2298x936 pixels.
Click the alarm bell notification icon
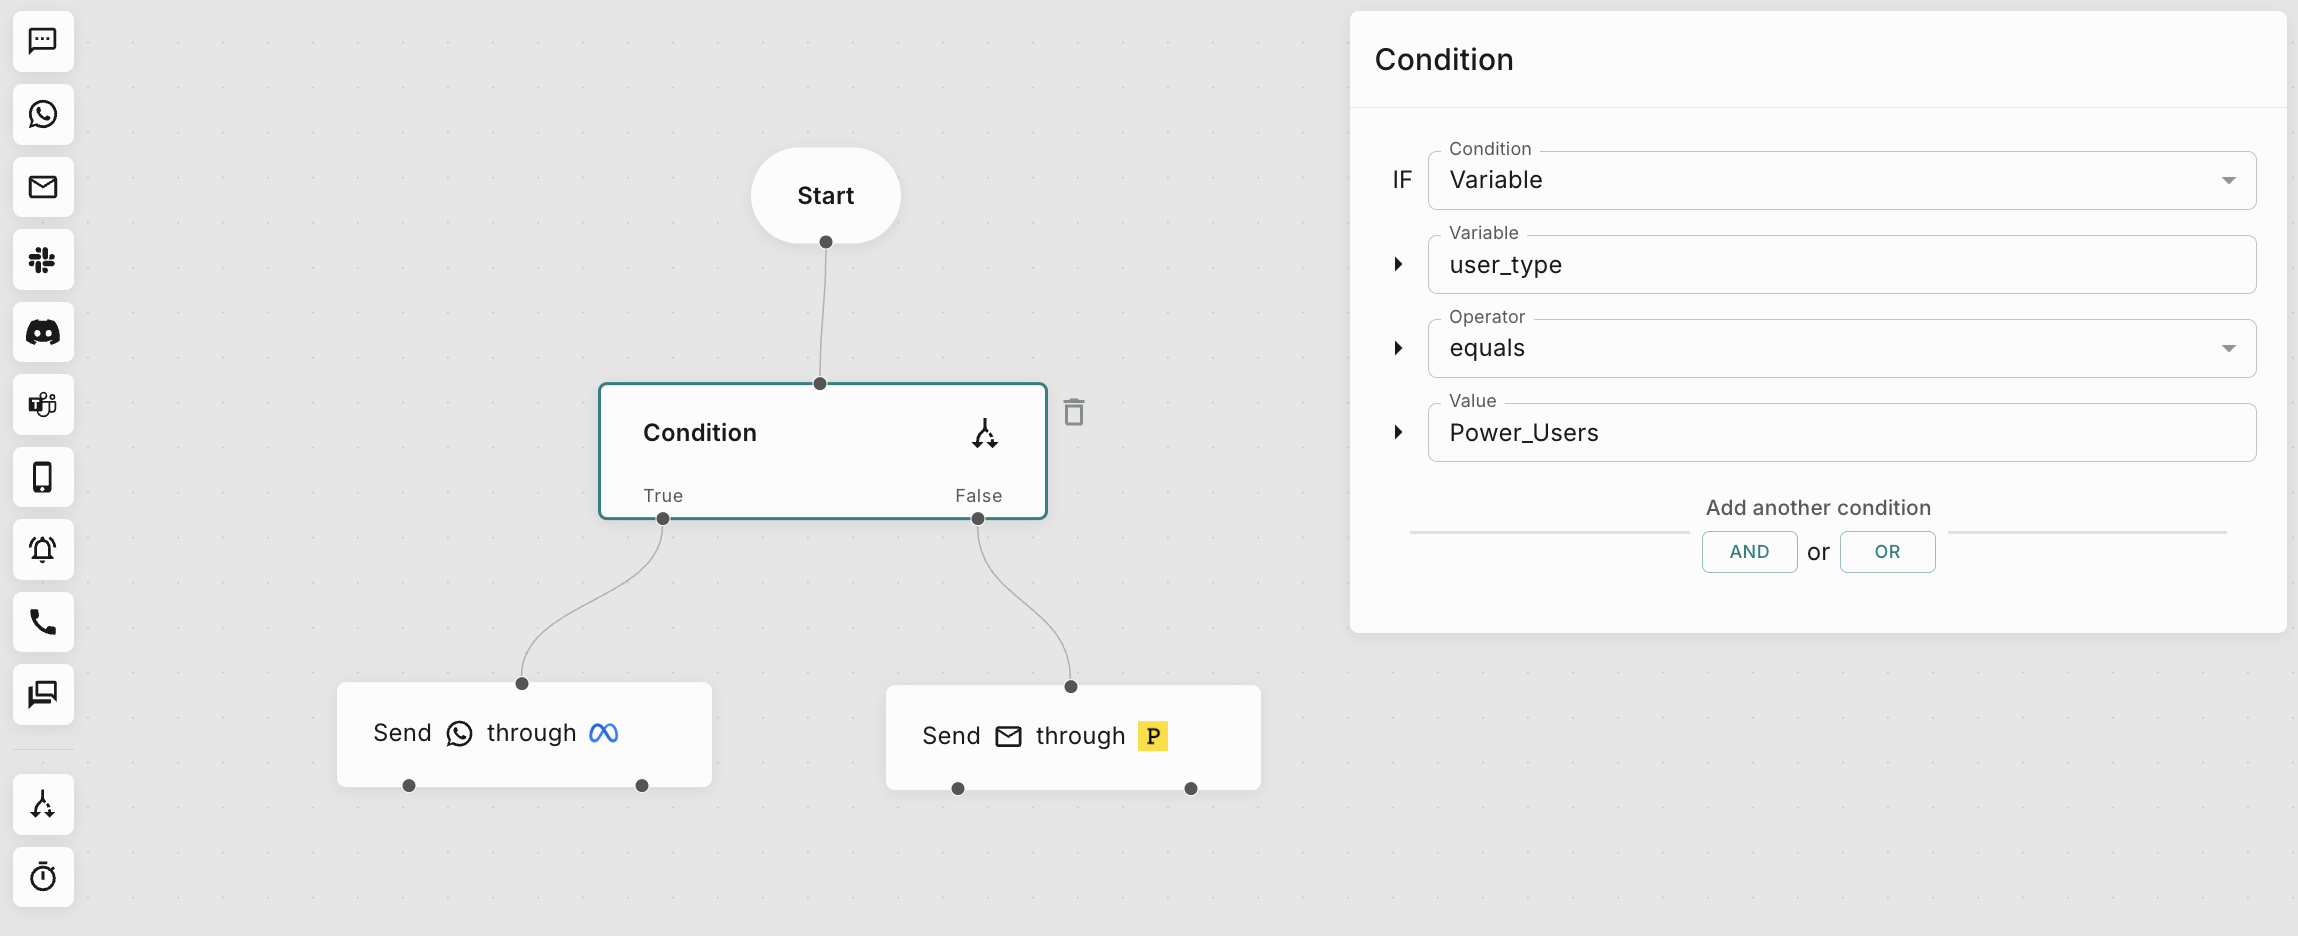[43, 550]
